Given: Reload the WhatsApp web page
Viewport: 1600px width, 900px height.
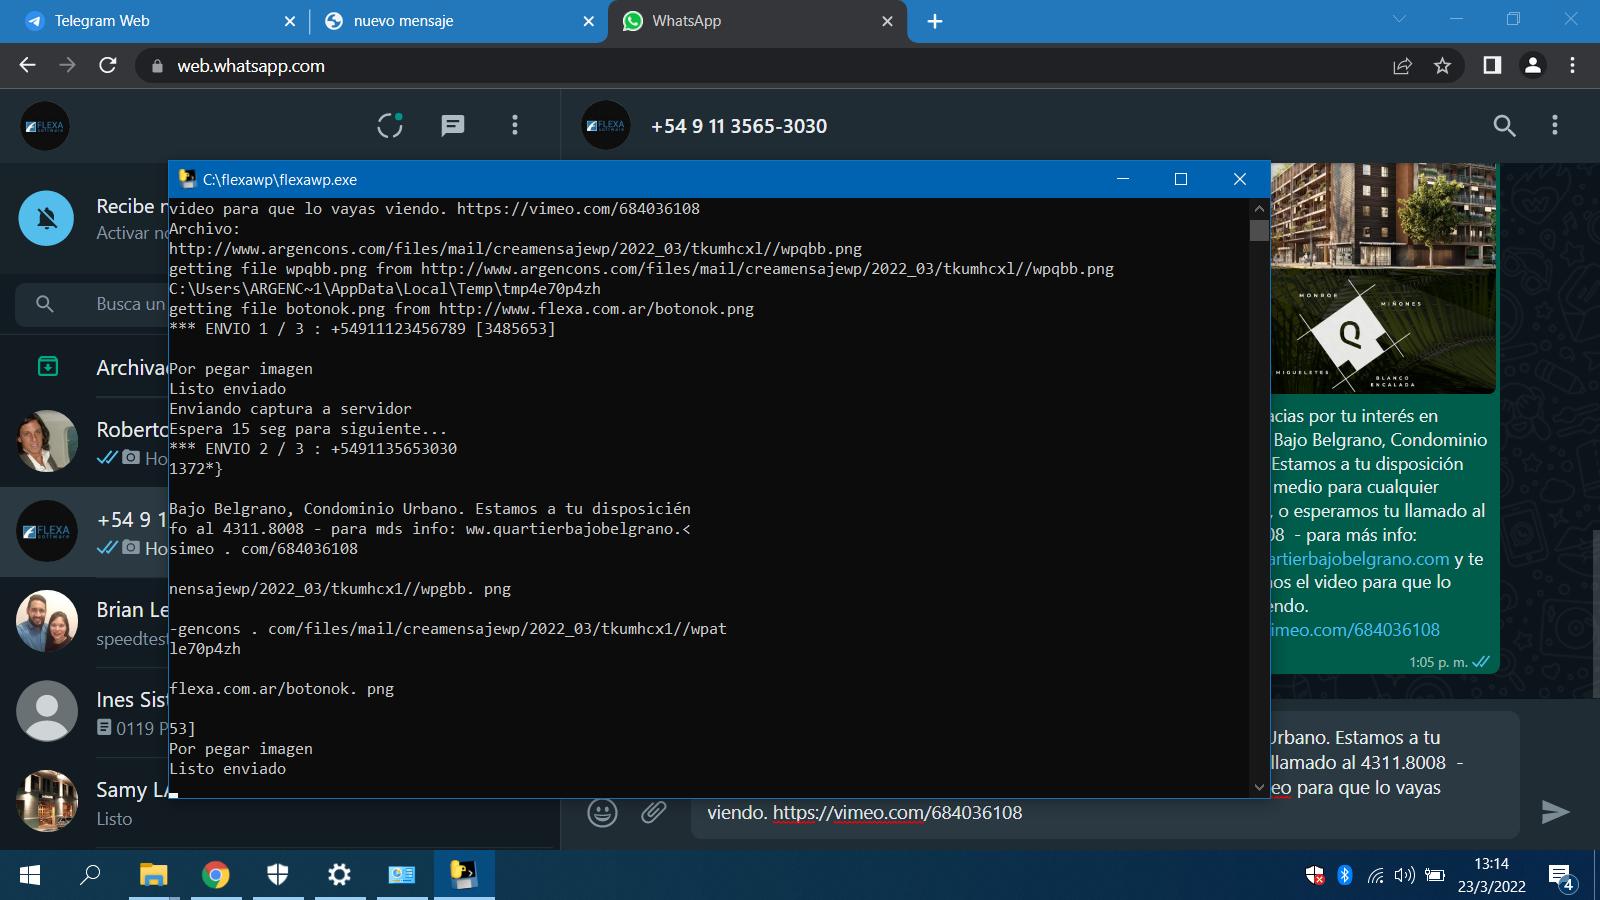Looking at the screenshot, I should pyautogui.click(x=108, y=65).
